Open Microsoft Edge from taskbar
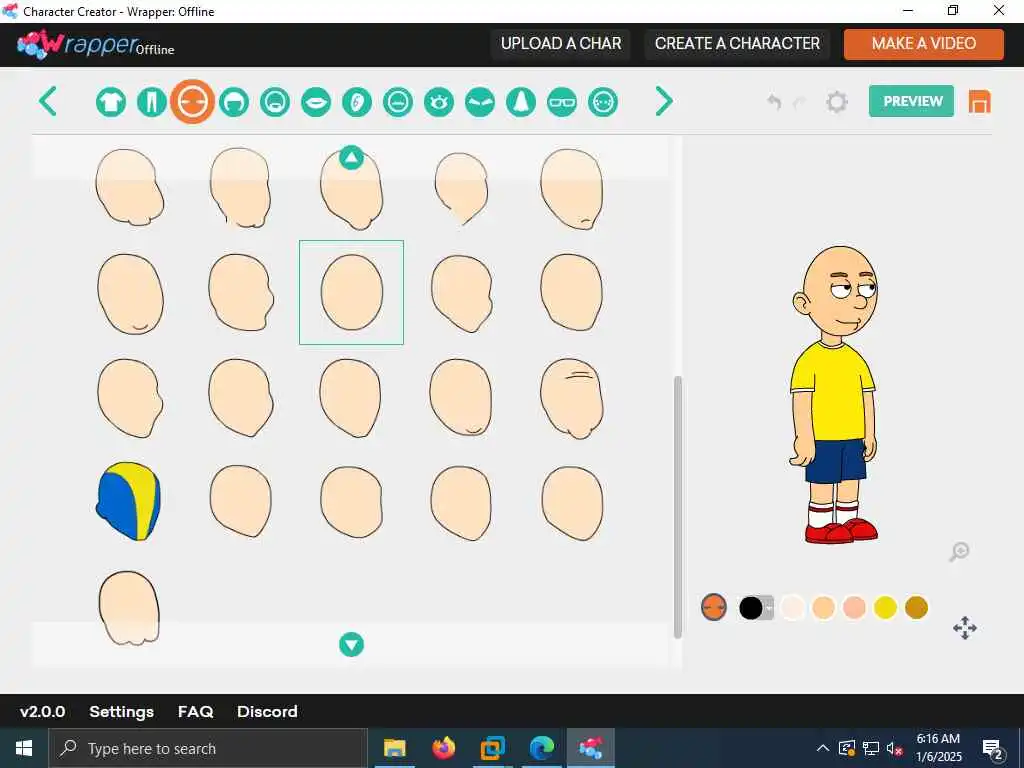 tap(541, 748)
